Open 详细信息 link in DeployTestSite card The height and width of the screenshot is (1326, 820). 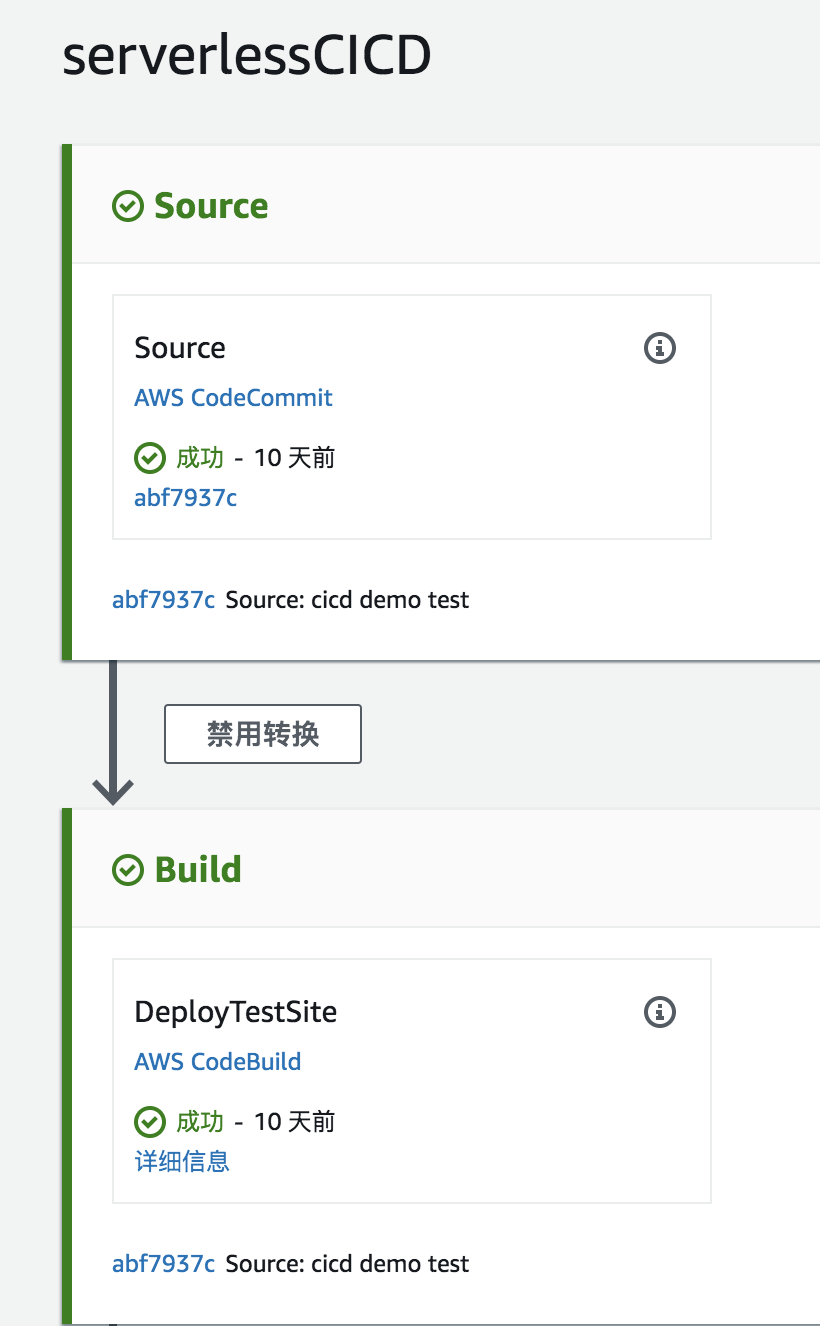tap(182, 1161)
